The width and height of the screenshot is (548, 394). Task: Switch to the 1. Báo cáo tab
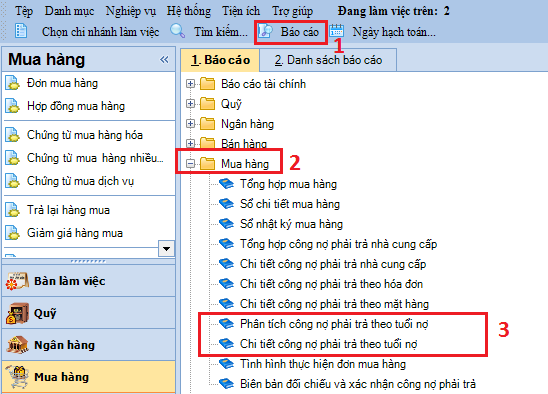pos(220,60)
